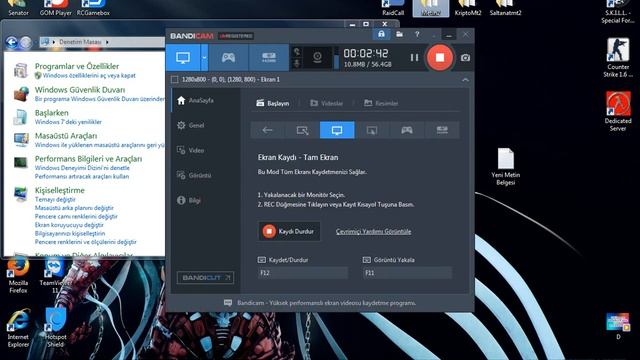Expand Denetim Masası breadcrumb arrow
This screenshot has width=640, height=360.
pos(107,42)
